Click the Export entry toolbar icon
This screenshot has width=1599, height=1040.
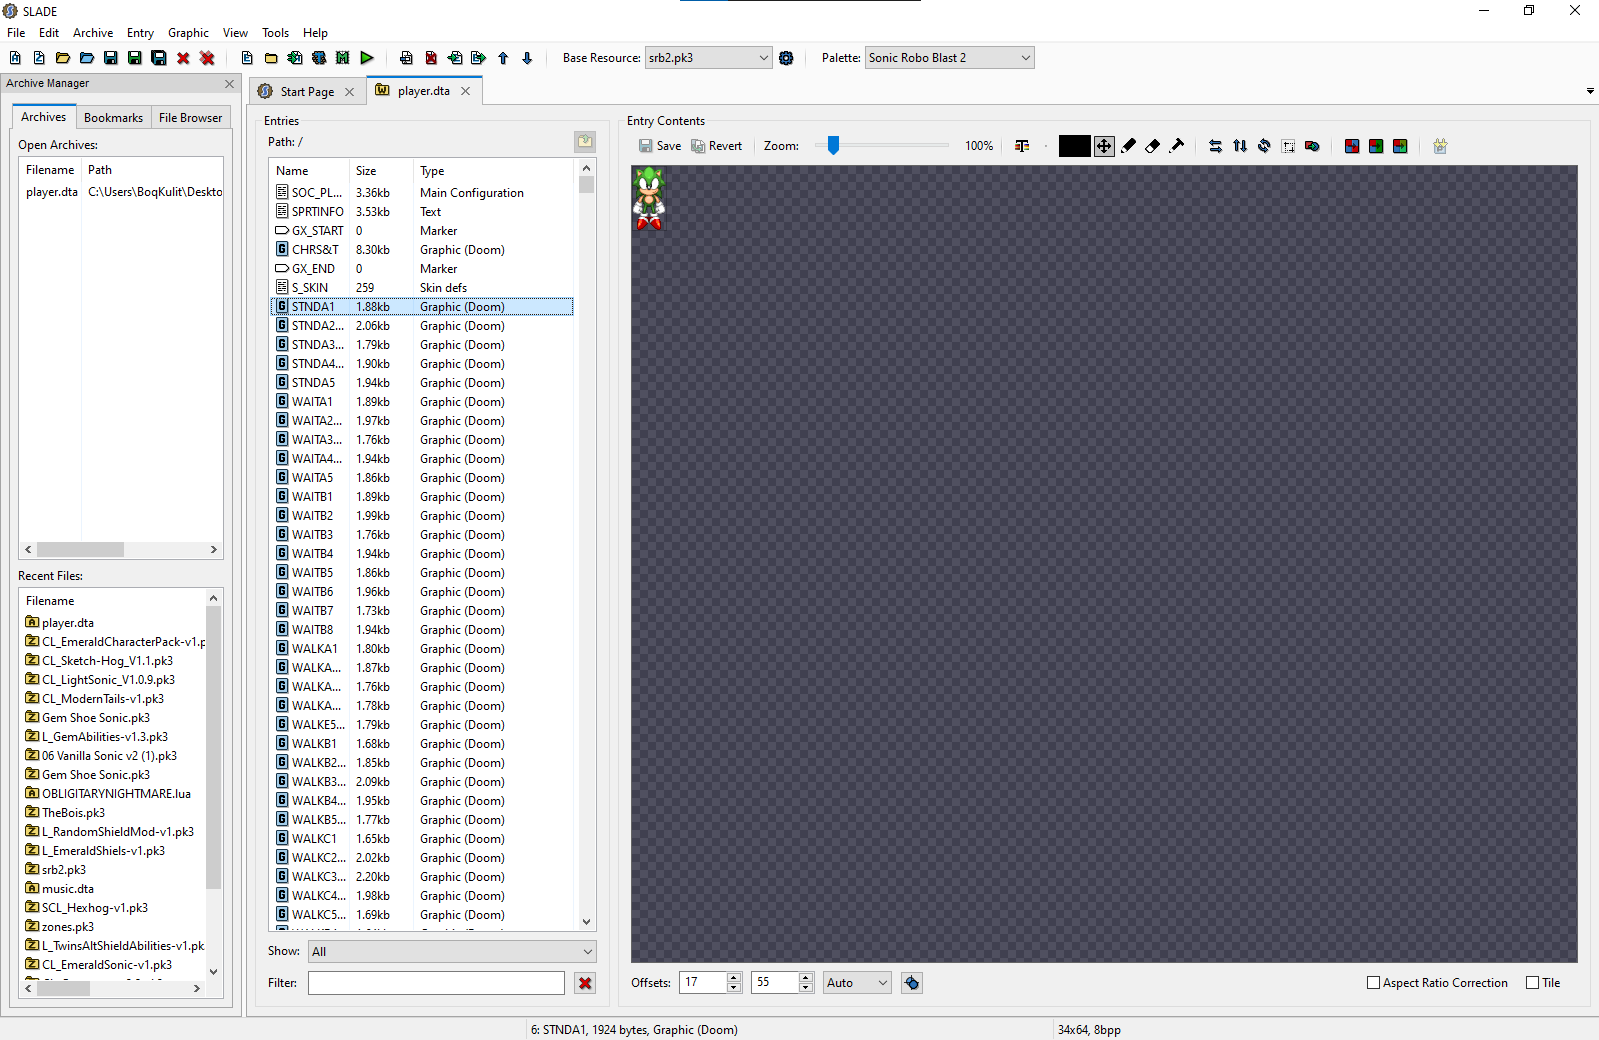click(479, 58)
